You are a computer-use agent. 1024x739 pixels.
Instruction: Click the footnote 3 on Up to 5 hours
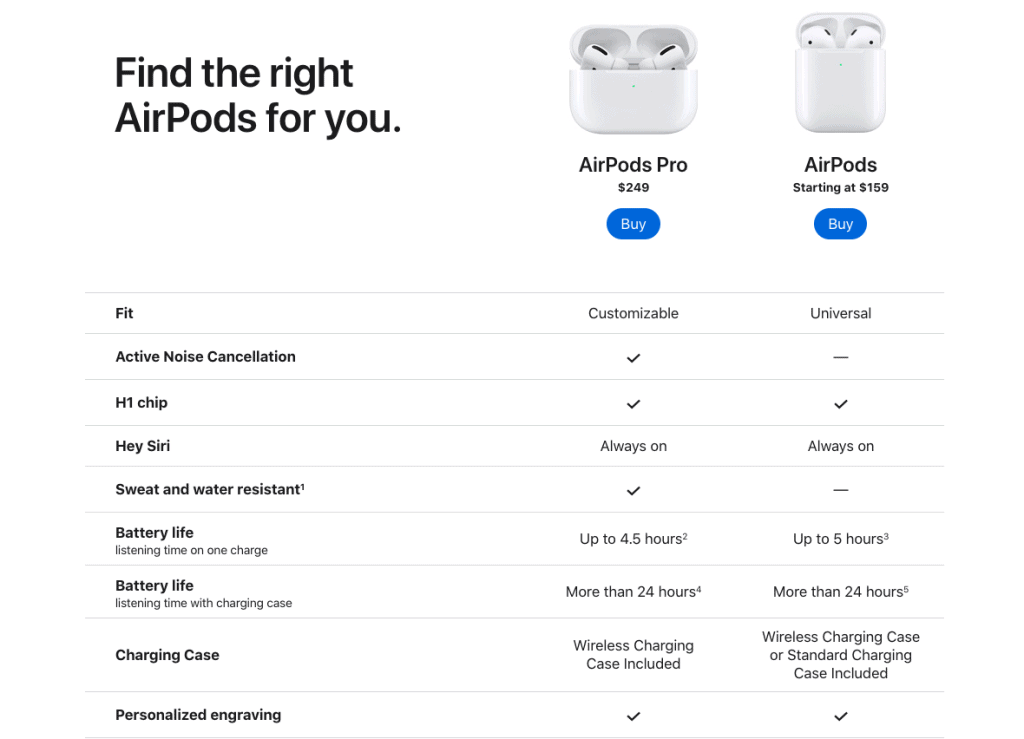(884, 535)
